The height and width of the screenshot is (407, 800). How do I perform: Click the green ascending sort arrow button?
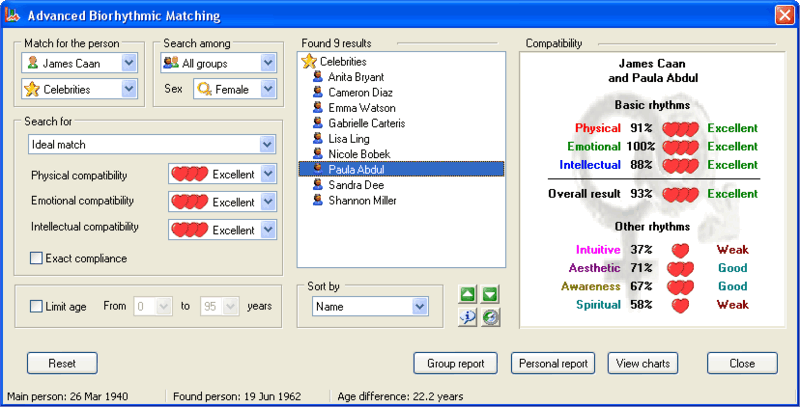[x=468, y=294]
